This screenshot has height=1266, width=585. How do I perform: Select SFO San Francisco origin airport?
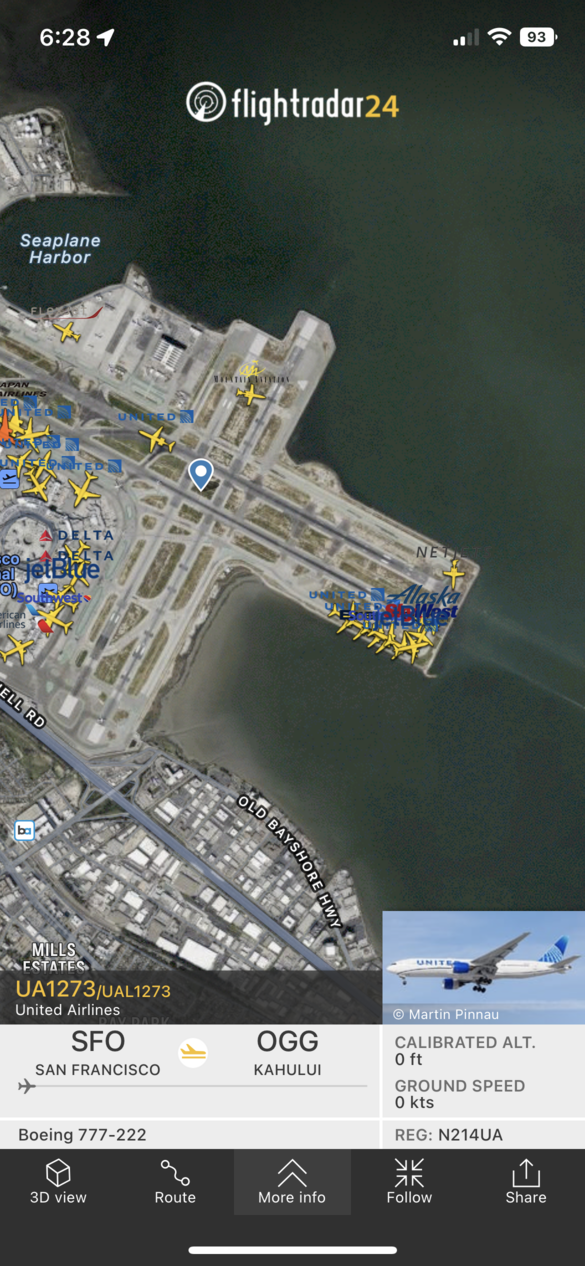[x=98, y=1053]
